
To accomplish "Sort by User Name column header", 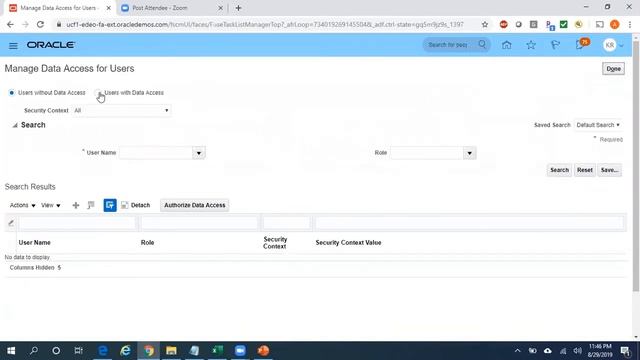I will pos(35,242).
